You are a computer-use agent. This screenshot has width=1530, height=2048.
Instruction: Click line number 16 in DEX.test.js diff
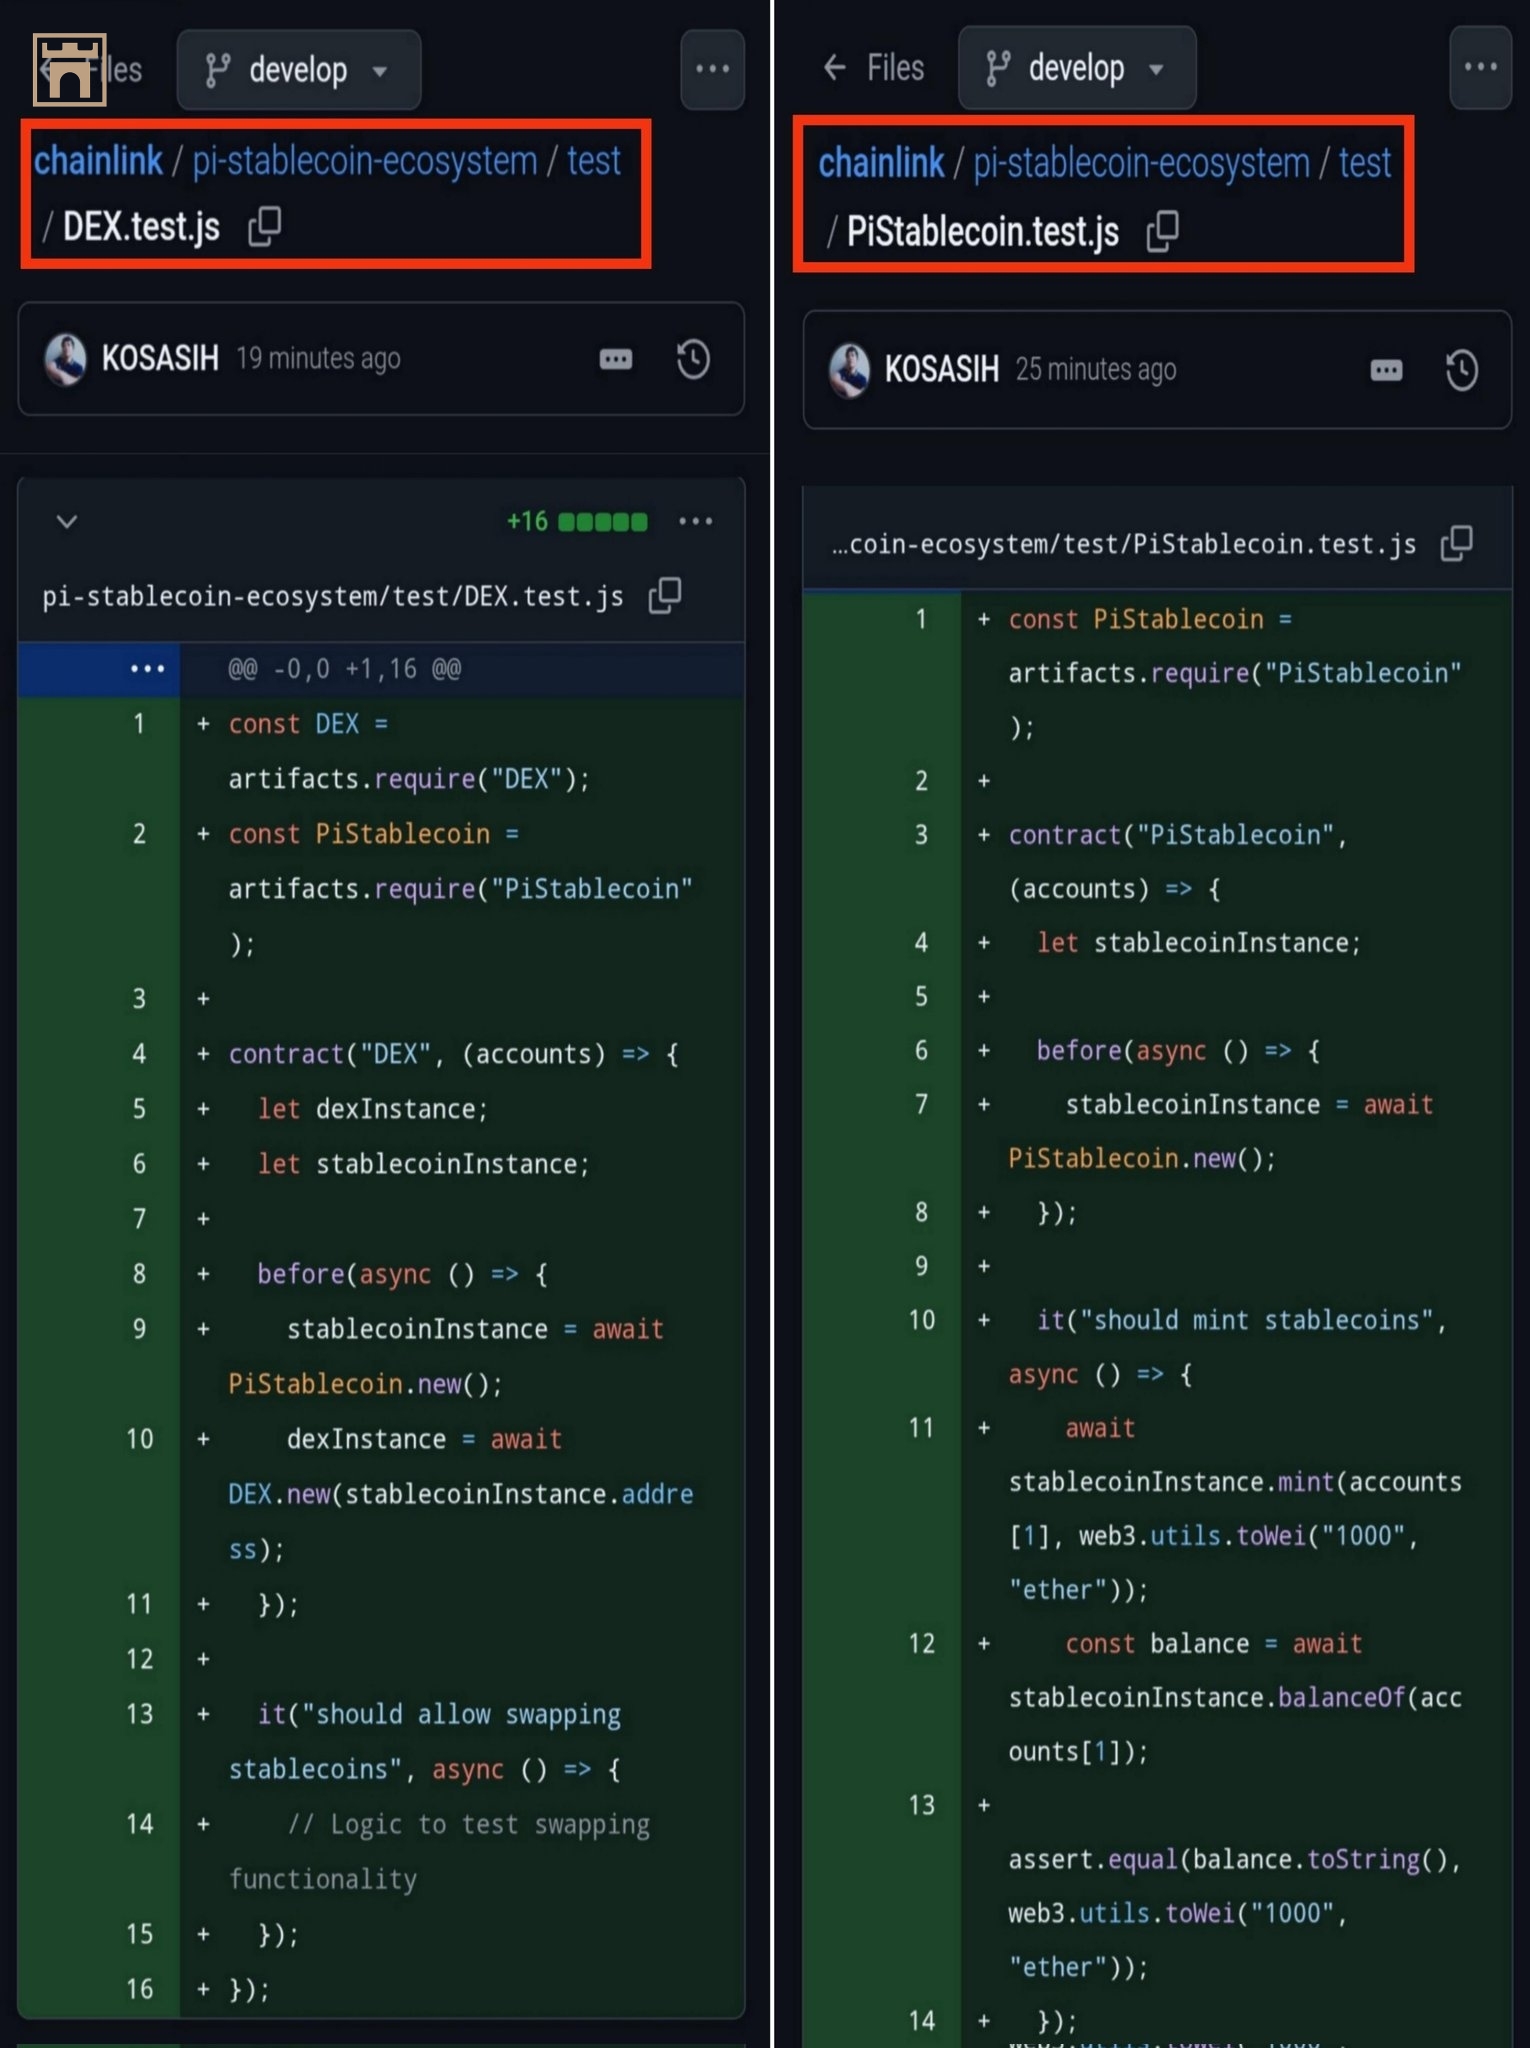tap(140, 1989)
